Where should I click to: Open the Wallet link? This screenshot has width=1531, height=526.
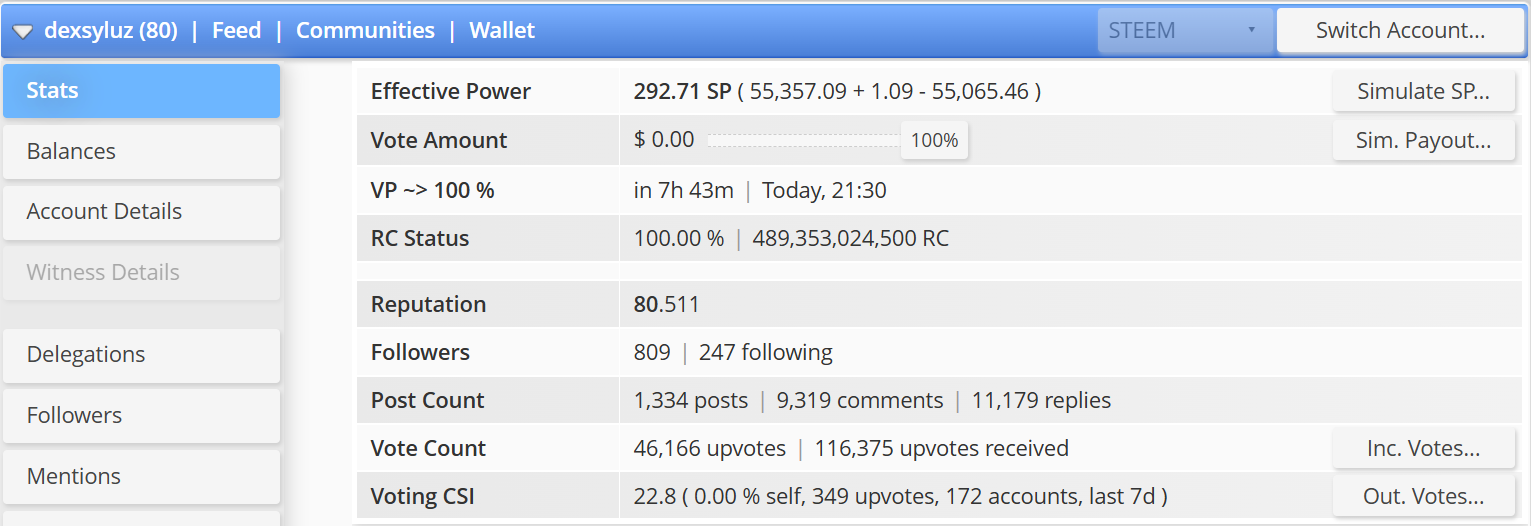[x=502, y=30]
